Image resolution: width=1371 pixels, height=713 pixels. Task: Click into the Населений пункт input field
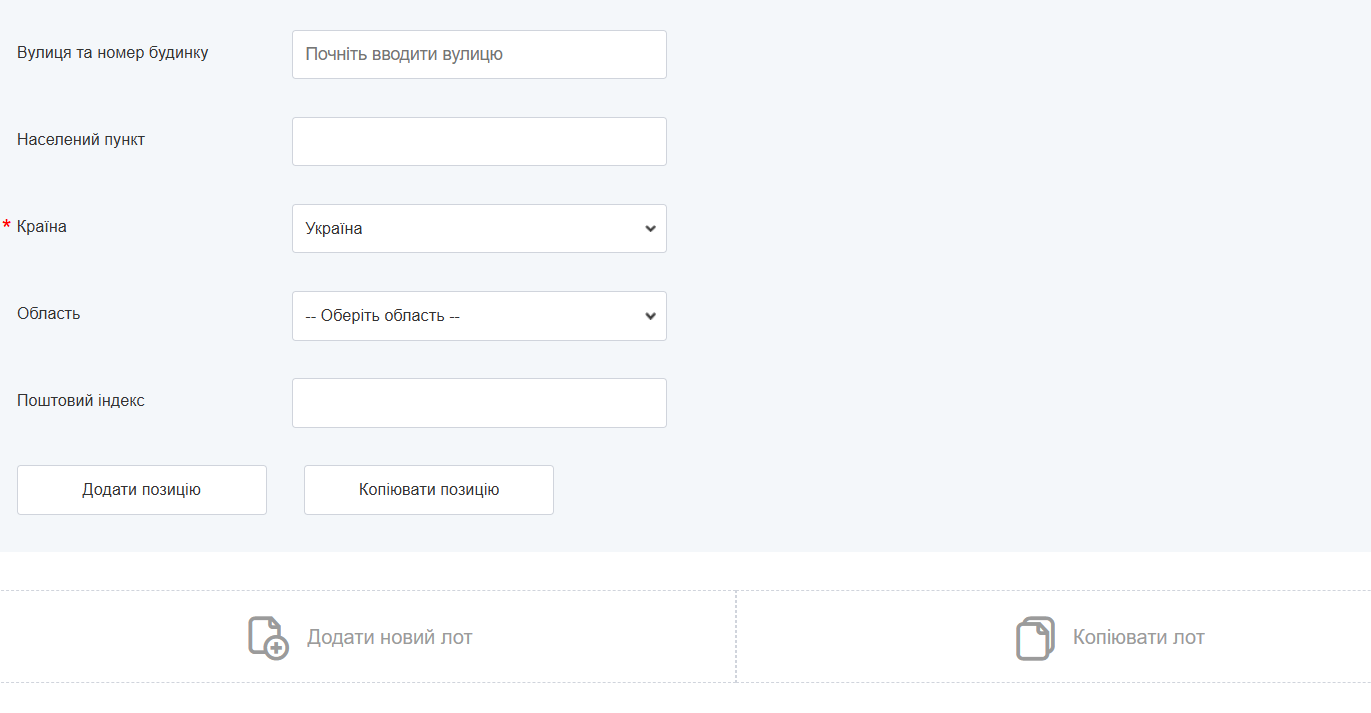pyautogui.click(x=478, y=142)
